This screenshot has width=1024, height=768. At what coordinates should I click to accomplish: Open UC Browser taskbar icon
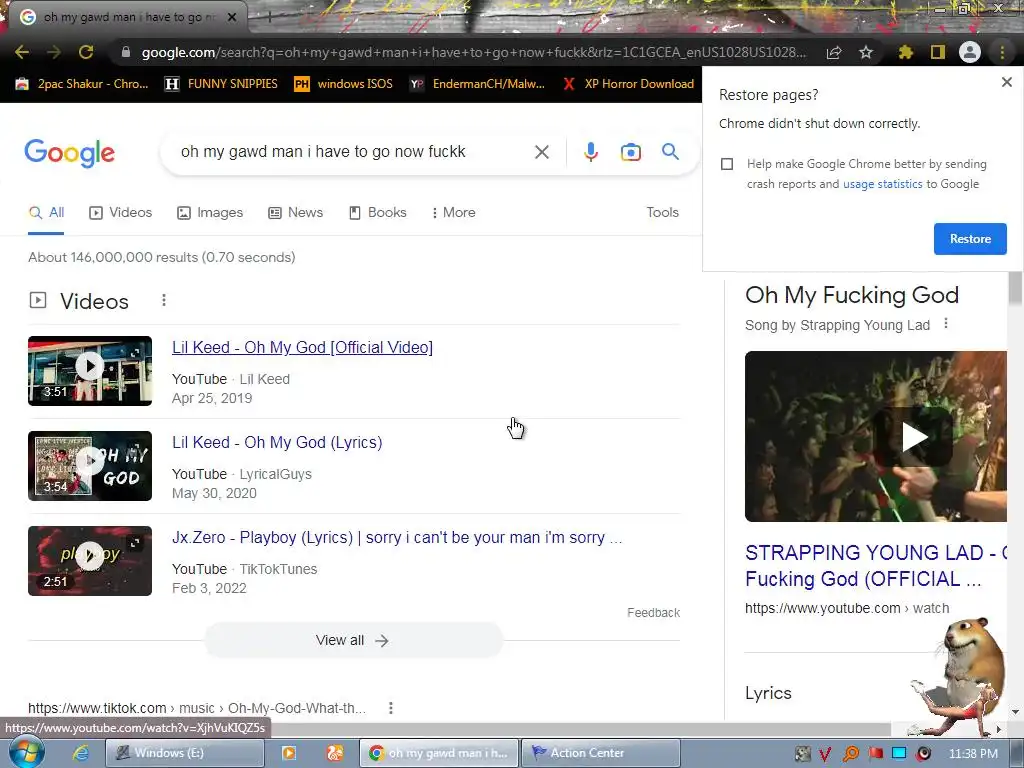pyautogui.click(x=335, y=753)
